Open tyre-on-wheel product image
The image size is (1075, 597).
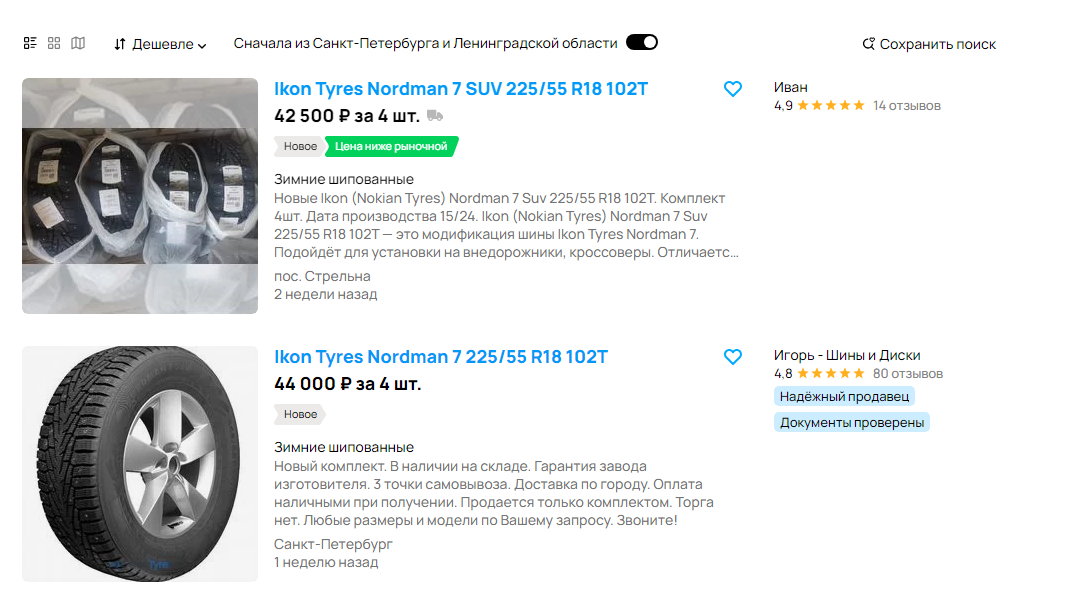(x=140, y=464)
